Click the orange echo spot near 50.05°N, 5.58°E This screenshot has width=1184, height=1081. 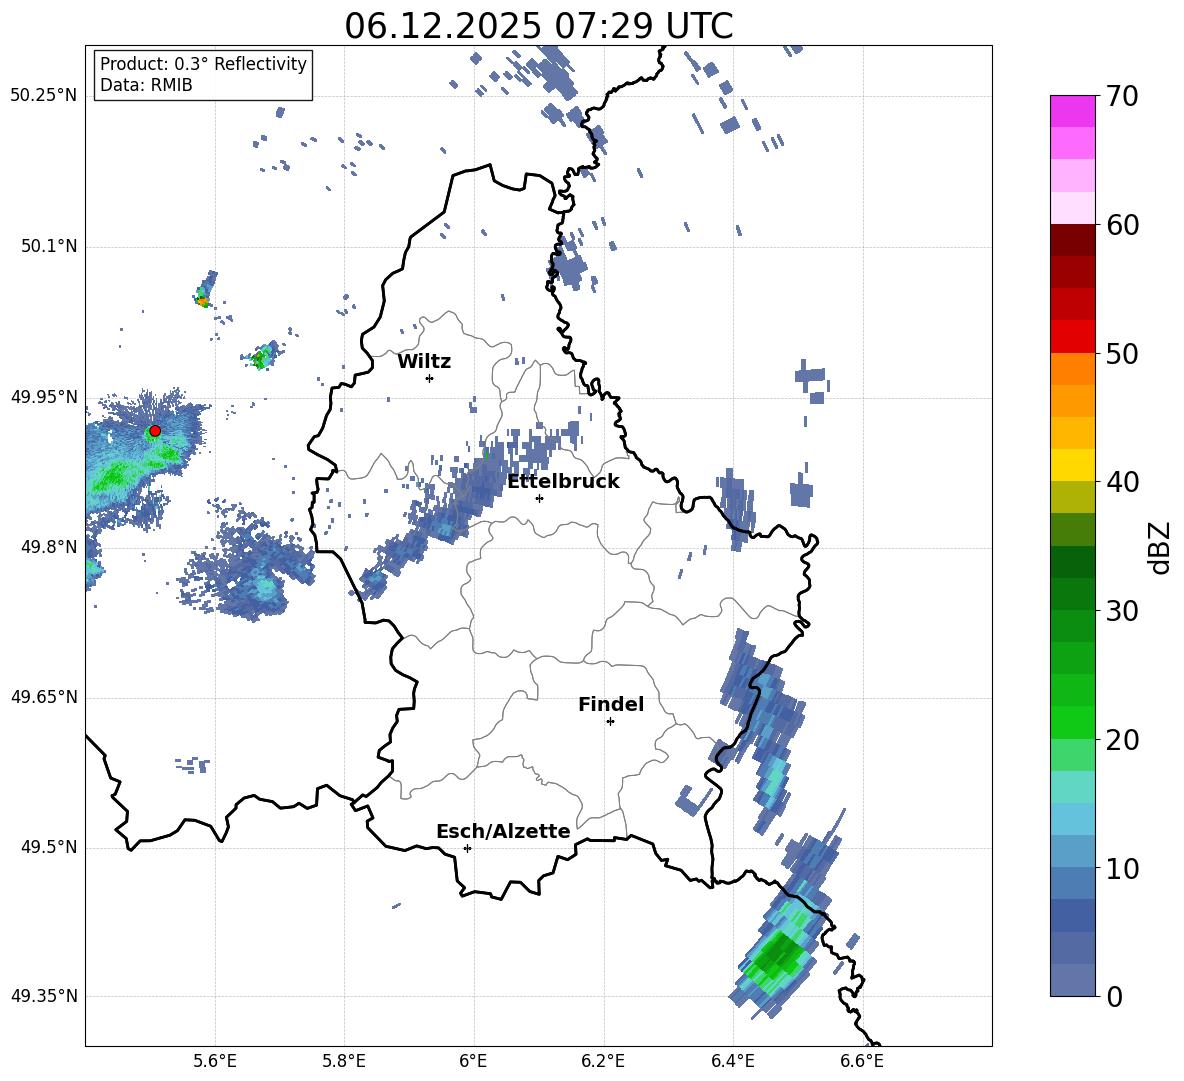[202, 300]
